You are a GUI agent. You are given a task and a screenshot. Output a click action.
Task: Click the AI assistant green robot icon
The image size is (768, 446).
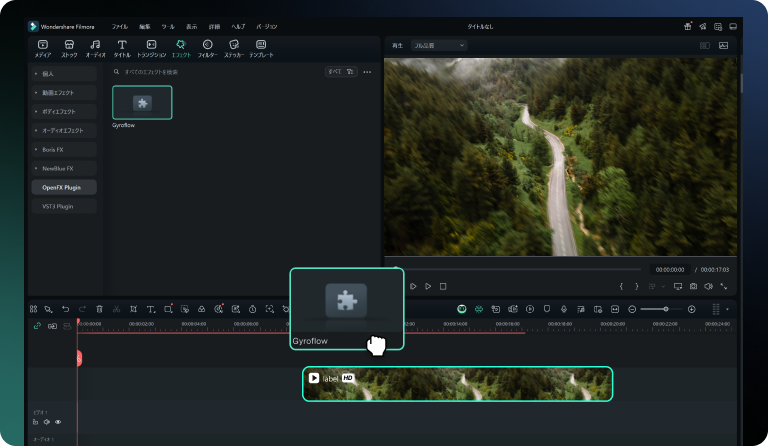click(462, 309)
